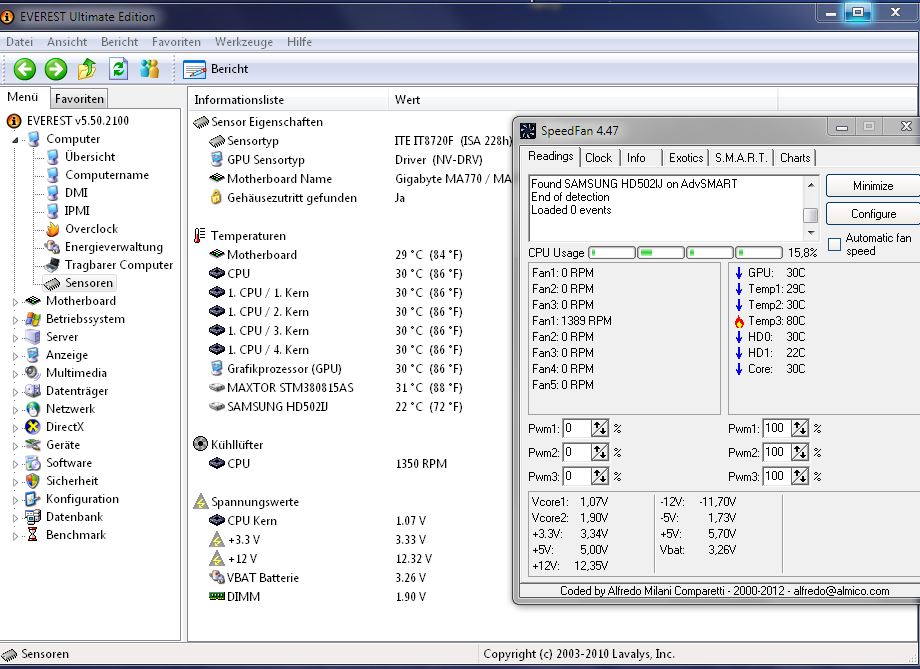Adjust the right Pwm1 100% spinner
Screen dimensions: 920x669
(x=800, y=428)
